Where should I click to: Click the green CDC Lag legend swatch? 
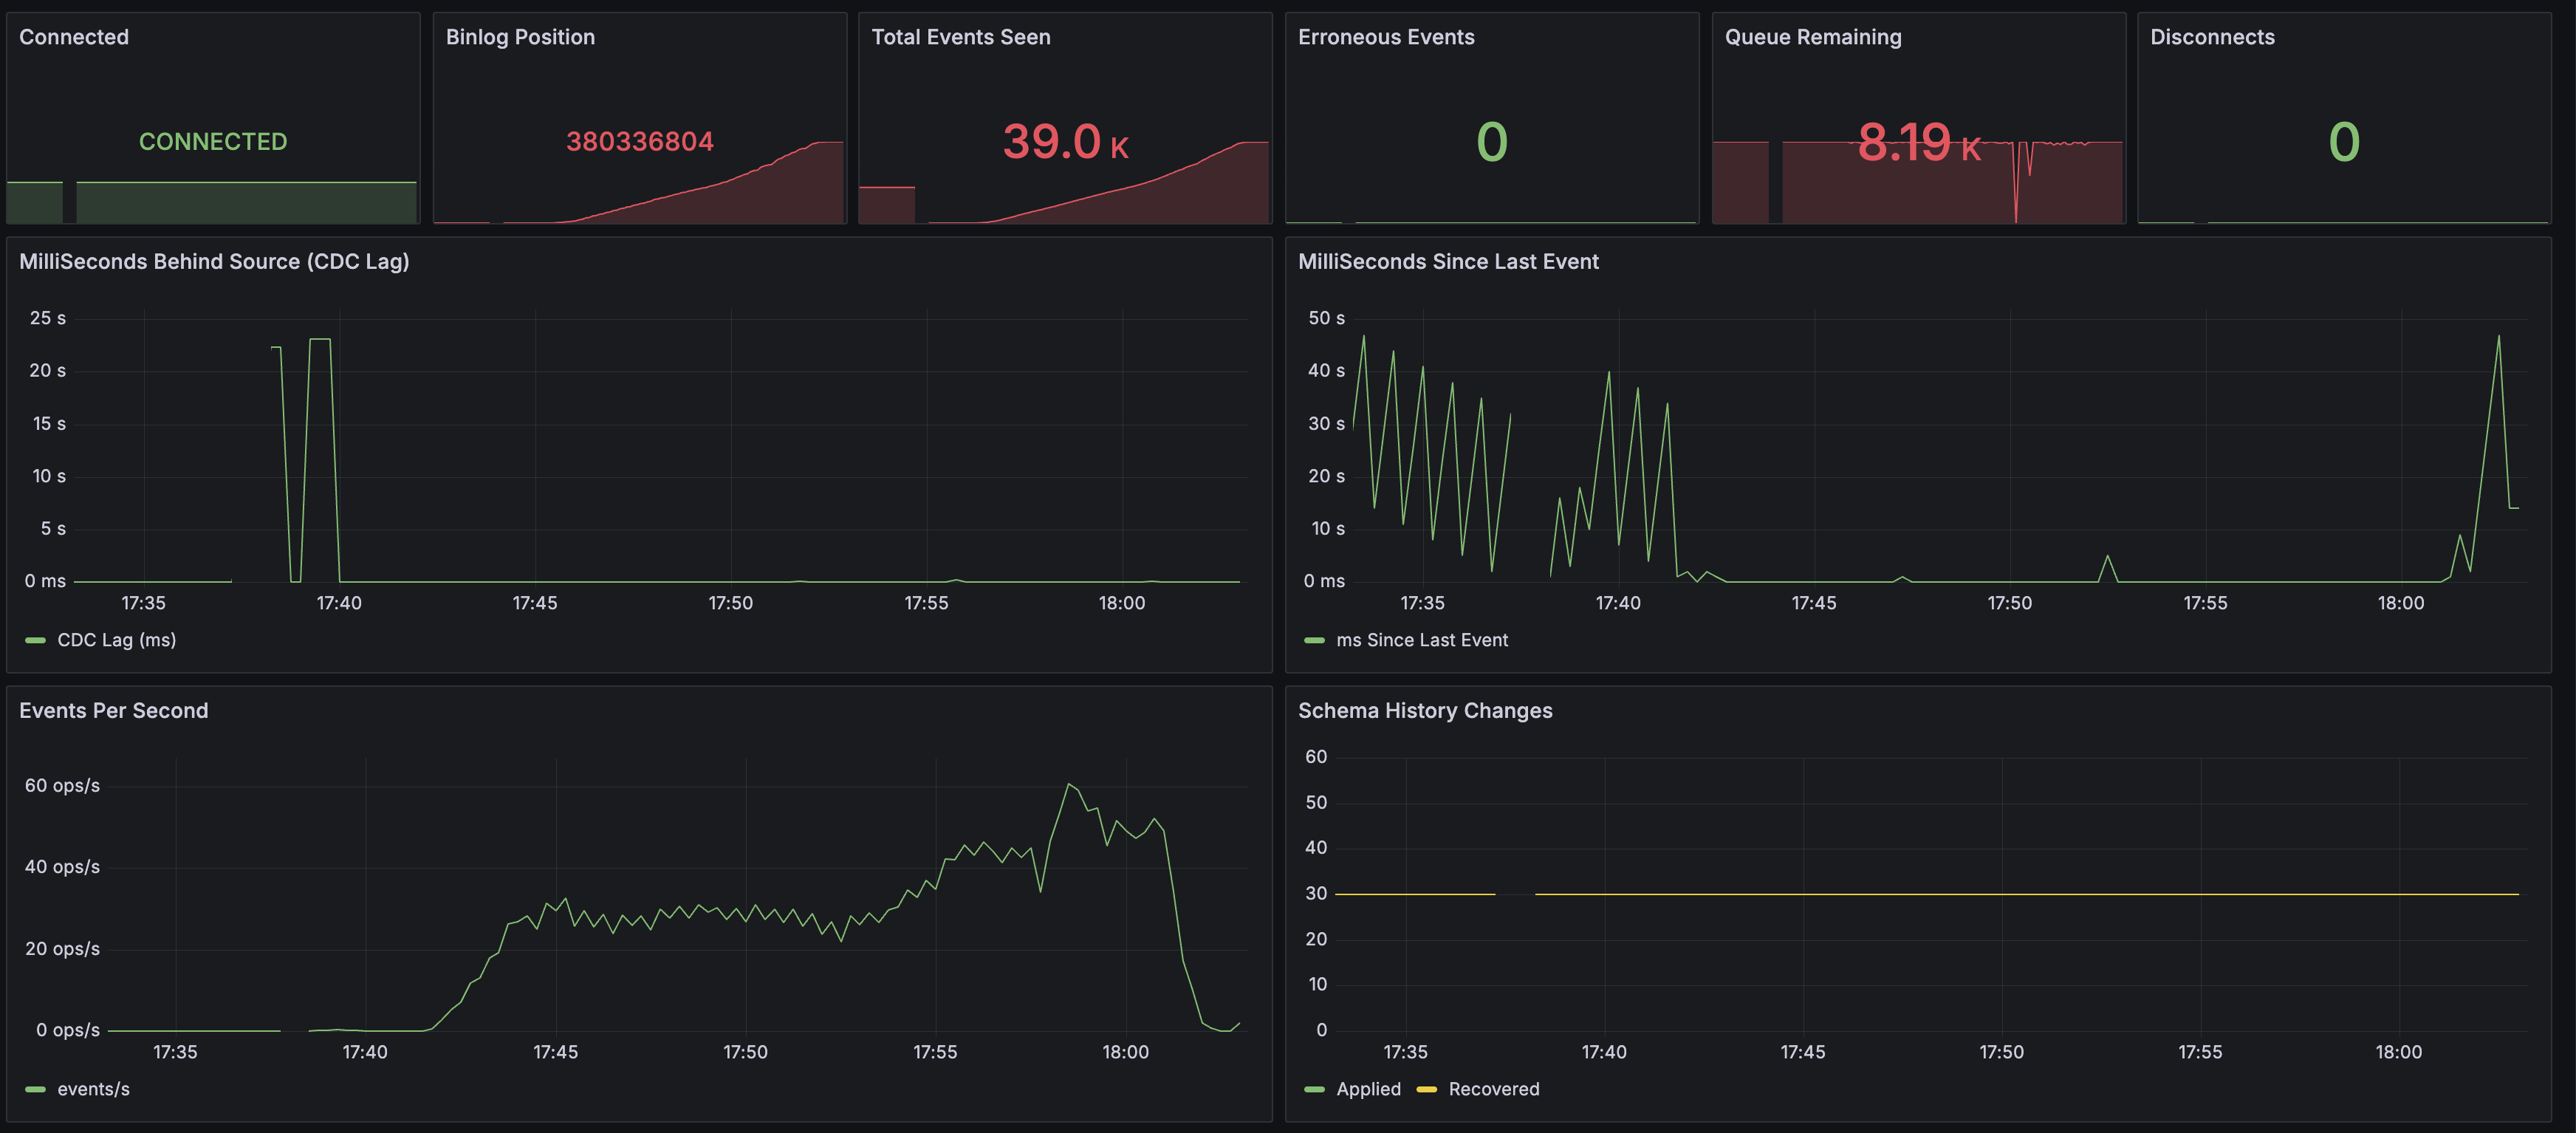pos(35,640)
